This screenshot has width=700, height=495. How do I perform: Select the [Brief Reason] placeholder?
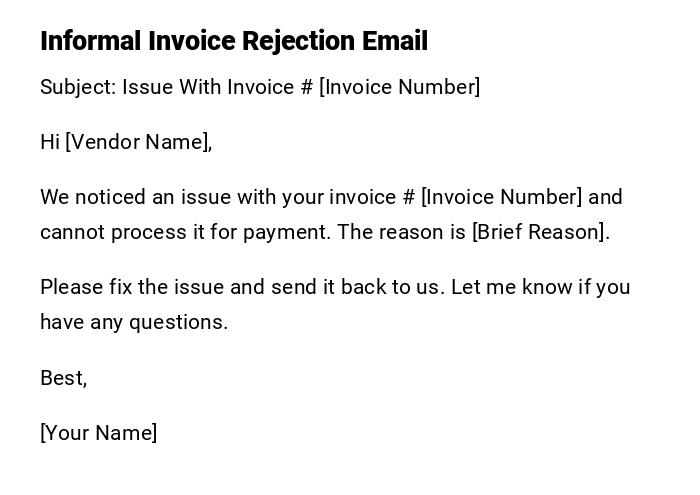[539, 232]
